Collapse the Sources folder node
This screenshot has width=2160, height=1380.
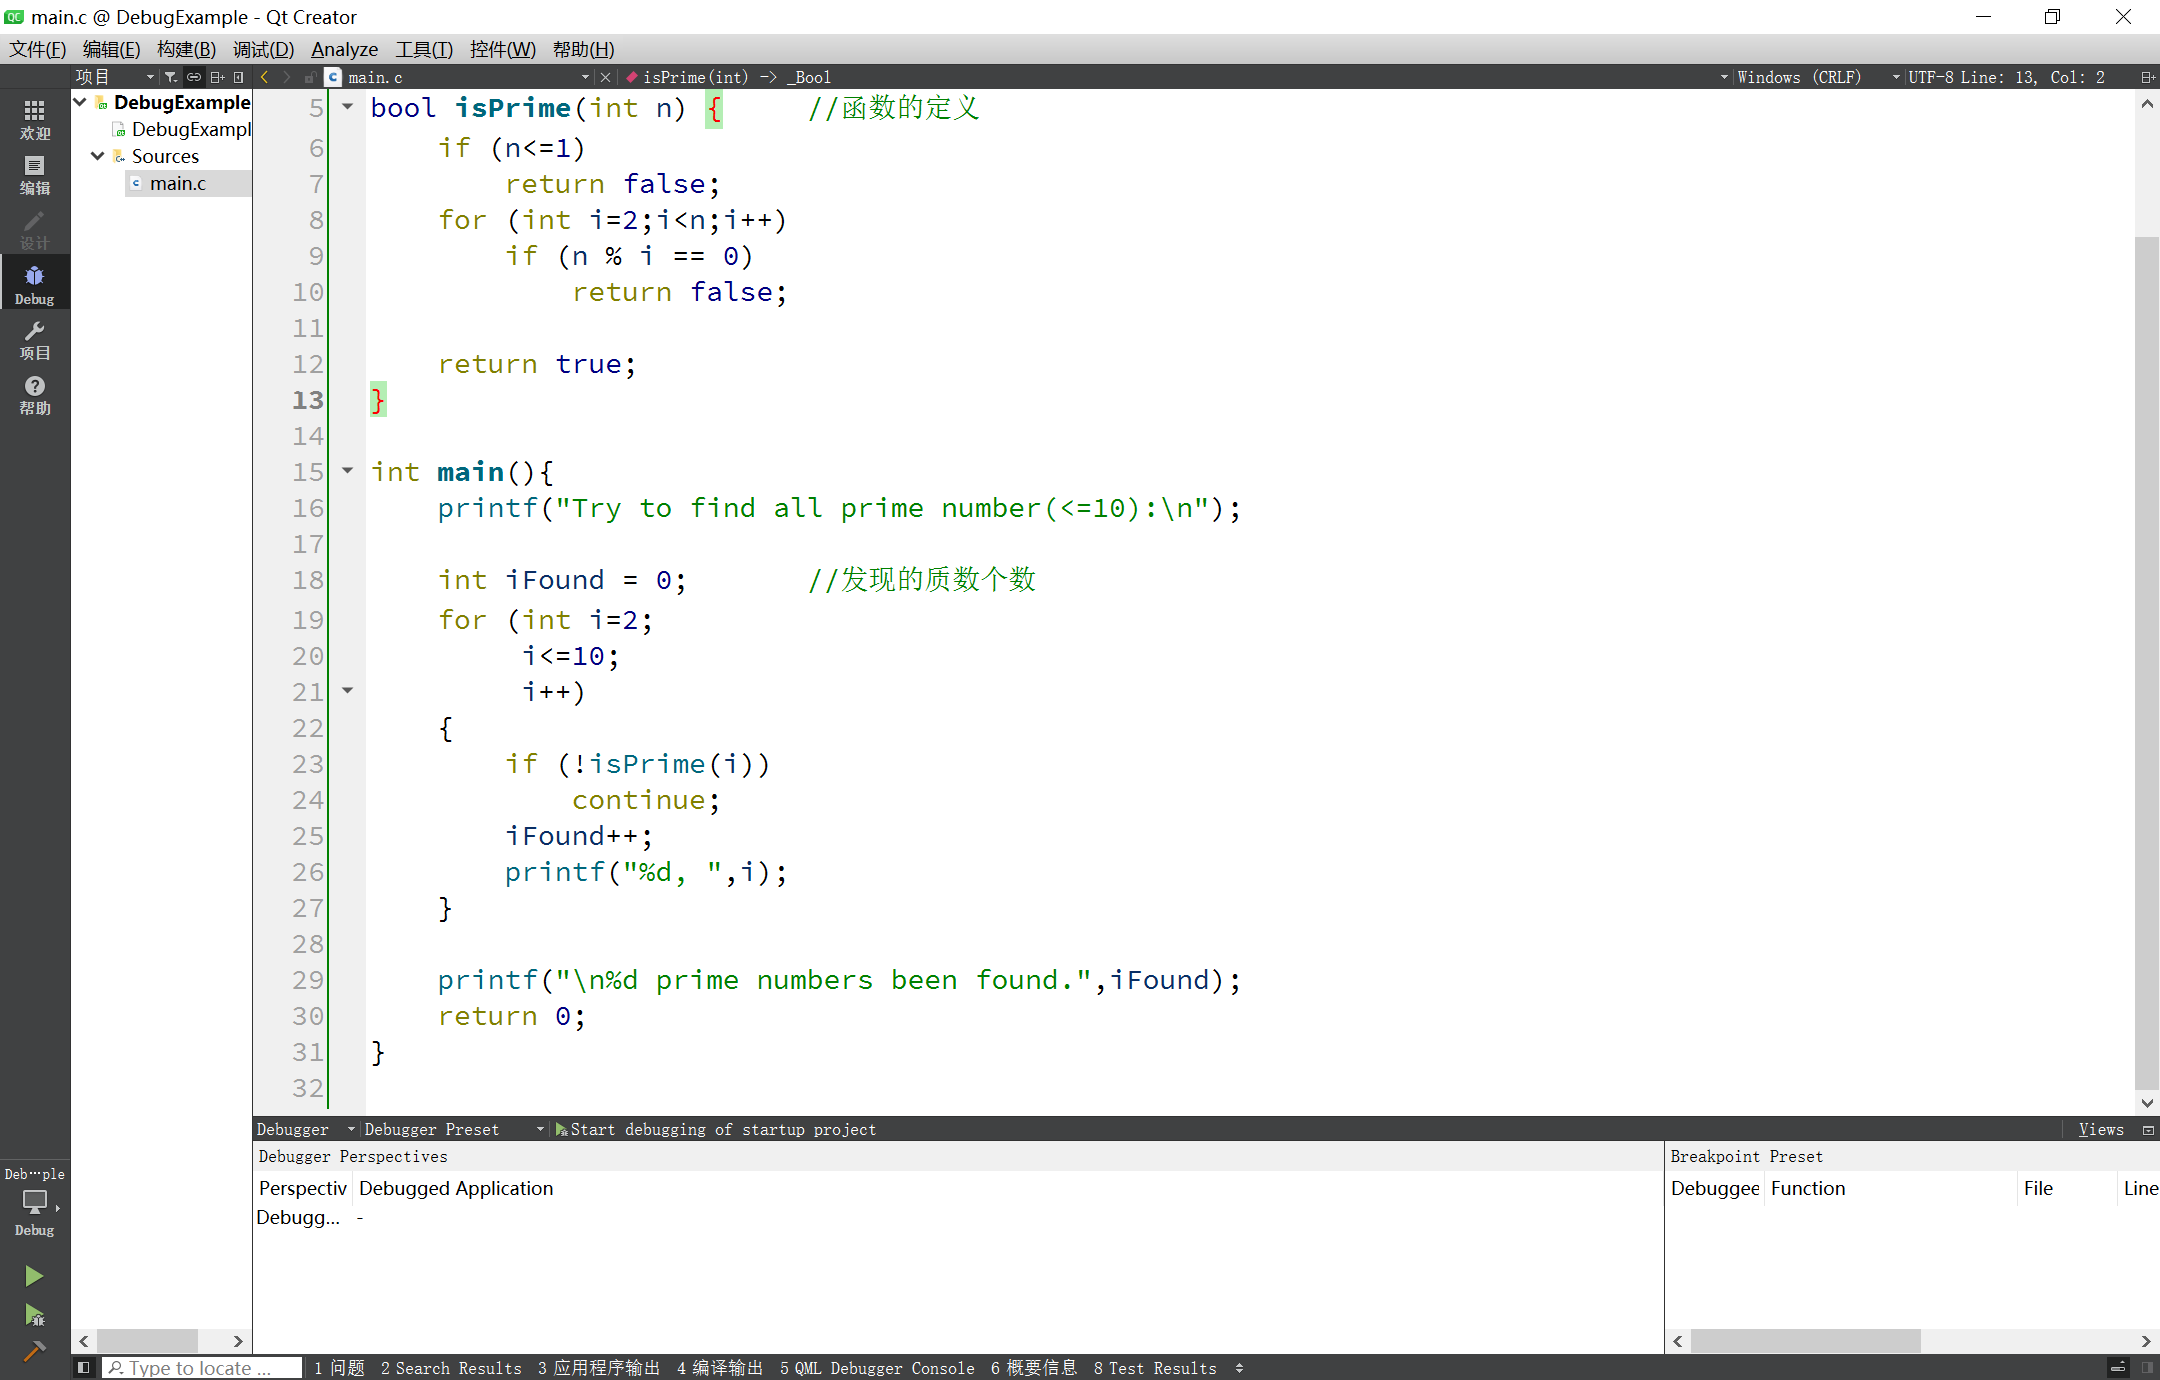point(98,156)
